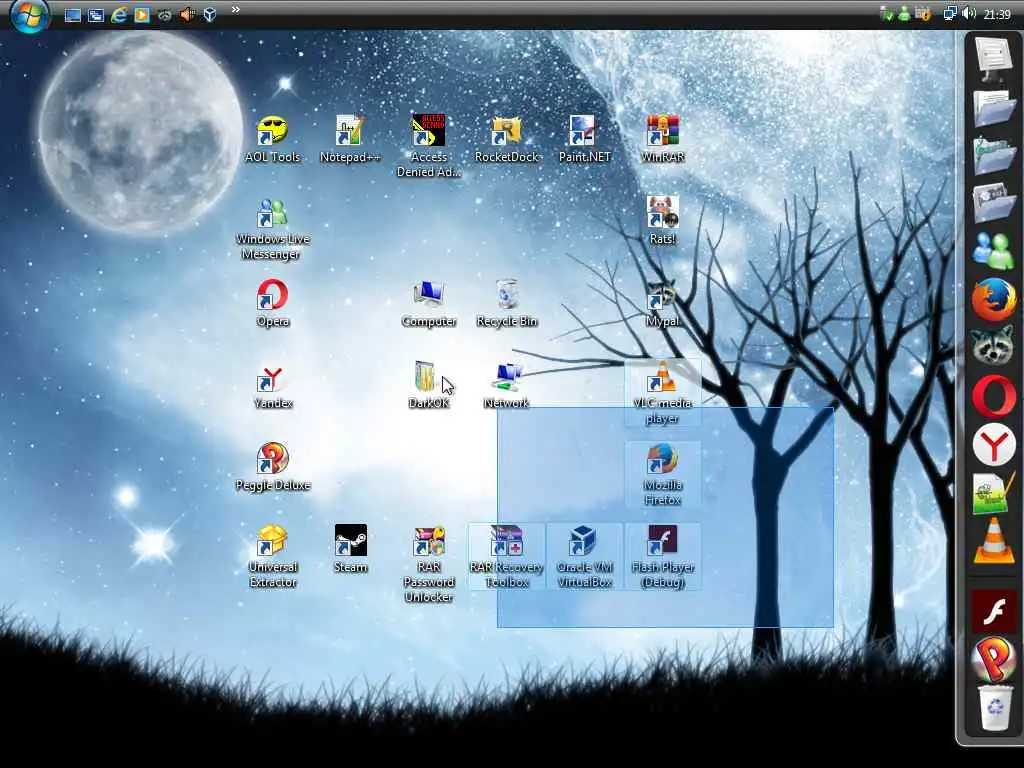This screenshot has height=768, width=1024.
Task: Click the Oracle VM VirtualBox desktop shortcut
Action: tap(584, 557)
